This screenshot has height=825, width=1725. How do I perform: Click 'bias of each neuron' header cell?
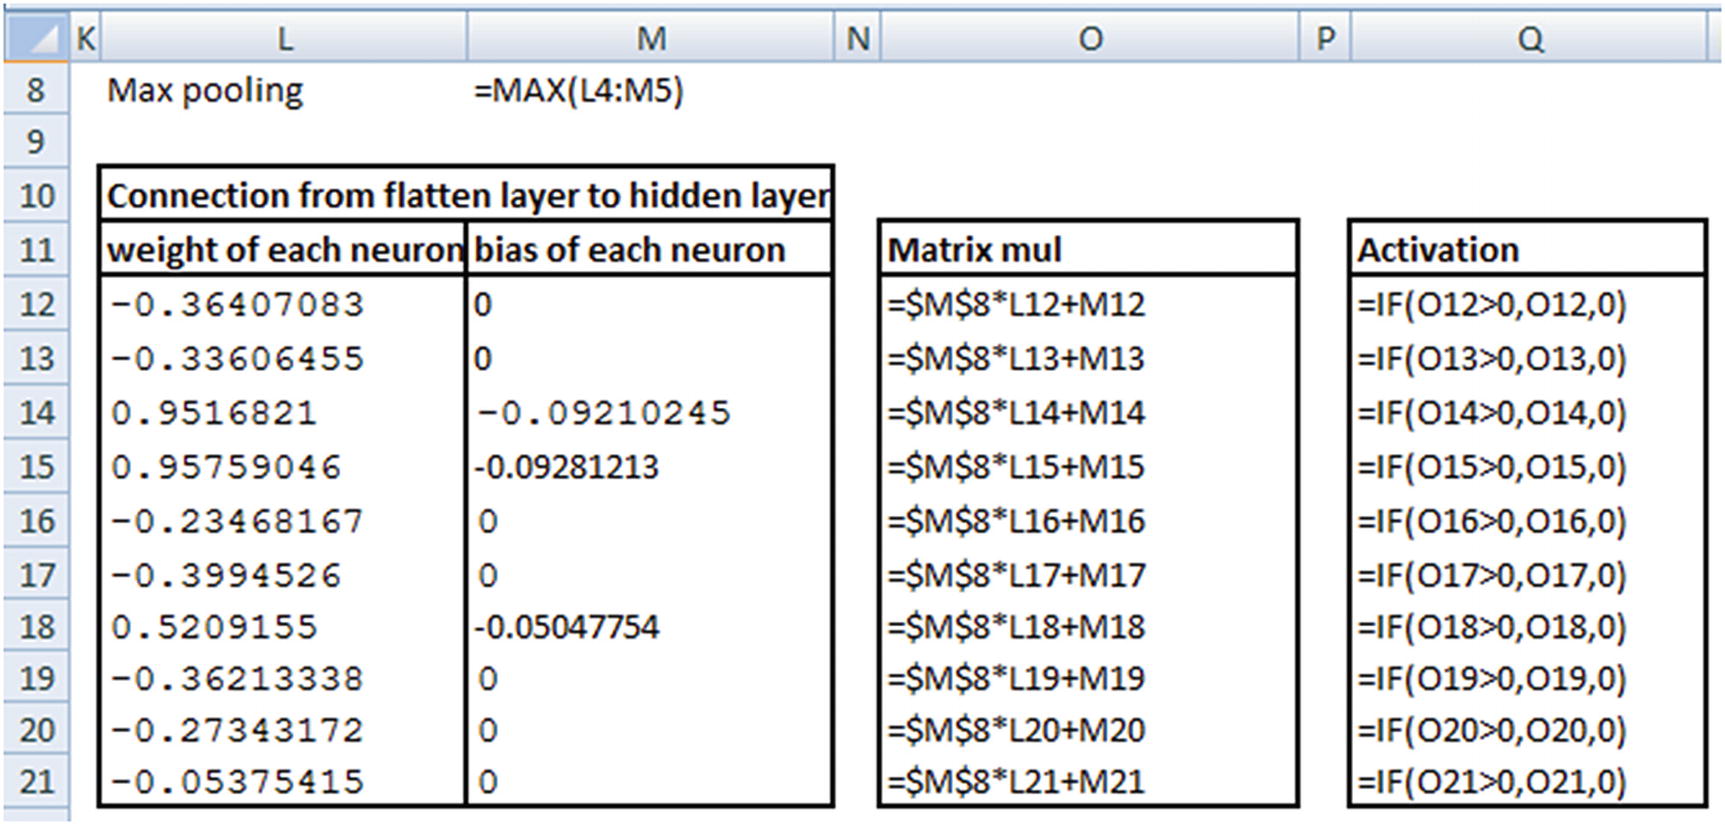pos(650,249)
